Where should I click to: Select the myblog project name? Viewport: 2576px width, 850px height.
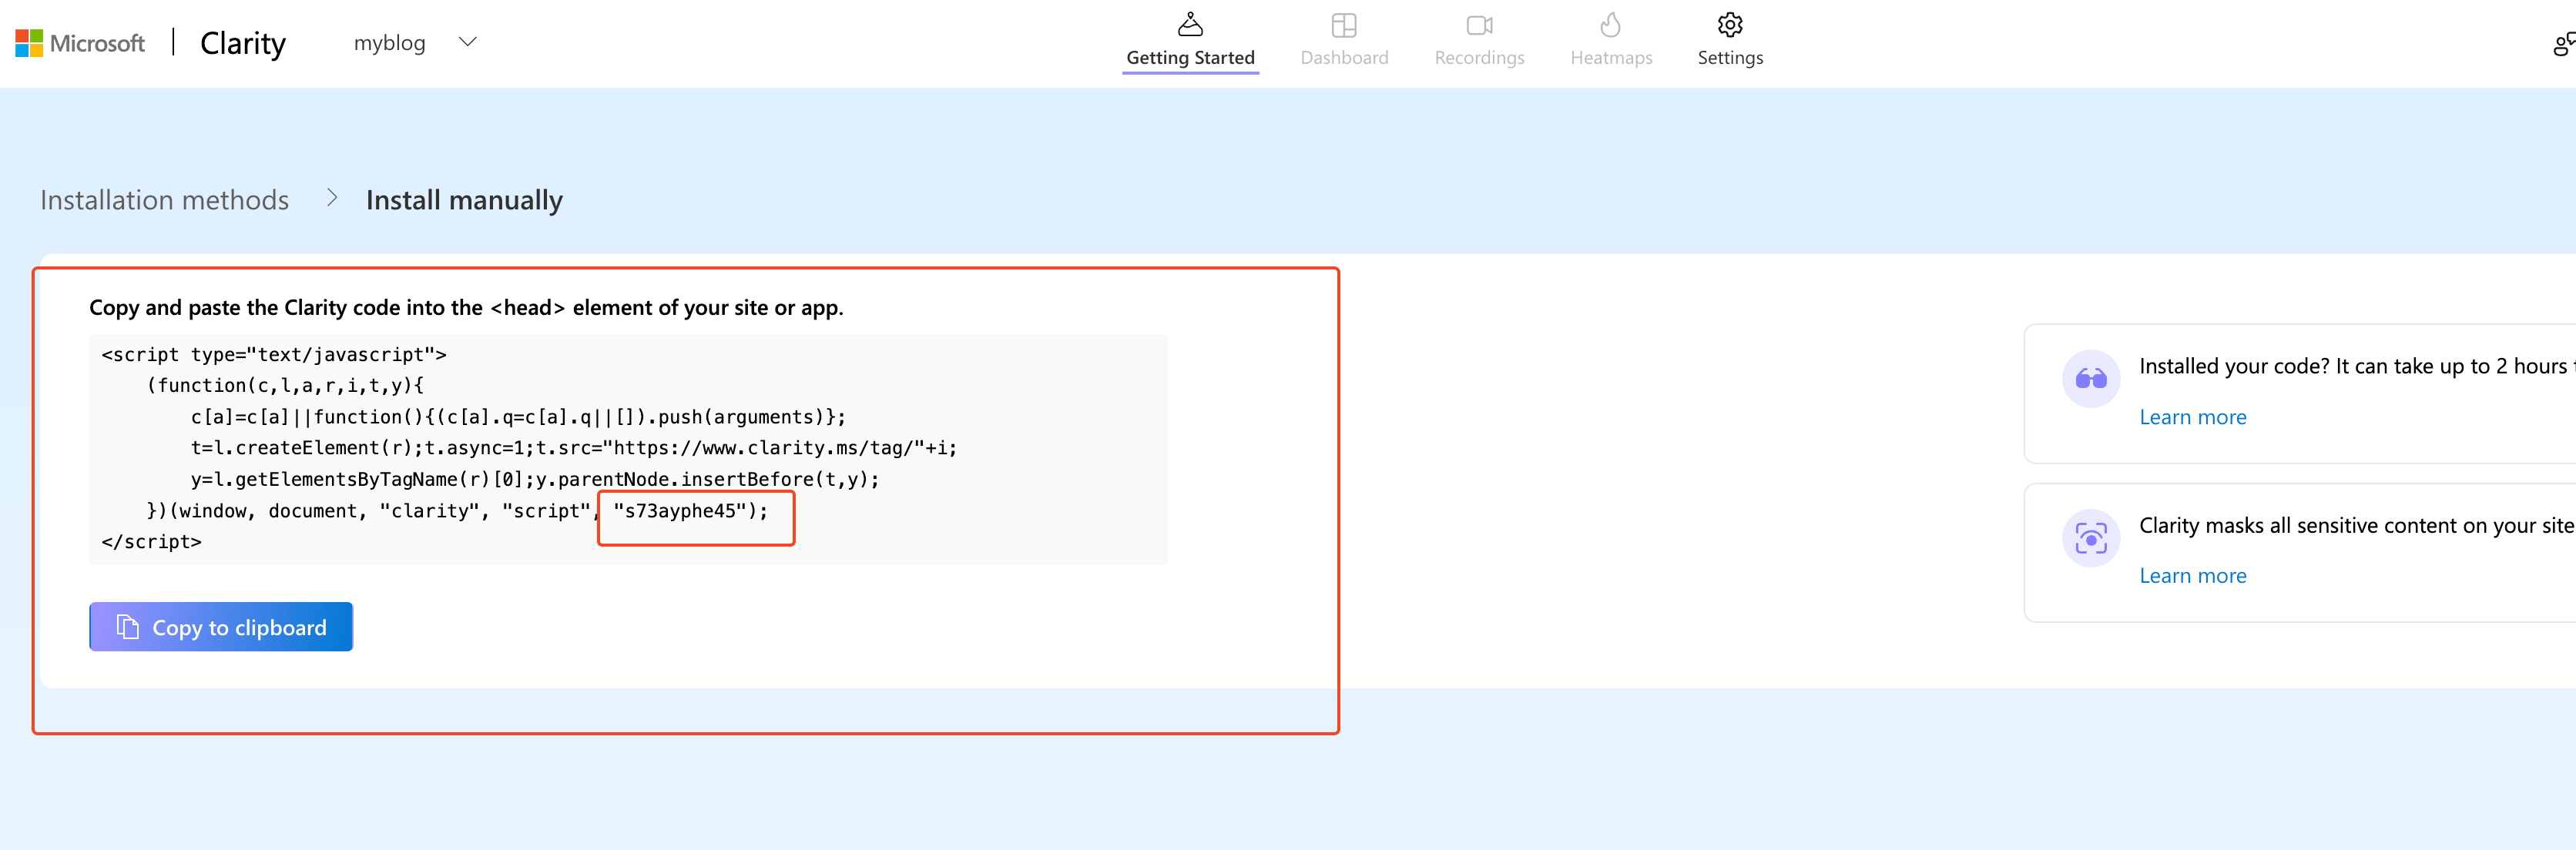(x=389, y=43)
